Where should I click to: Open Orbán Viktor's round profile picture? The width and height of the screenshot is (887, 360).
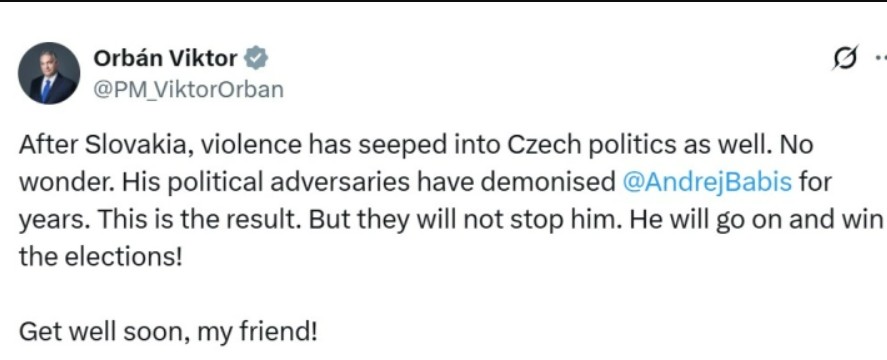tap(49, 73)
